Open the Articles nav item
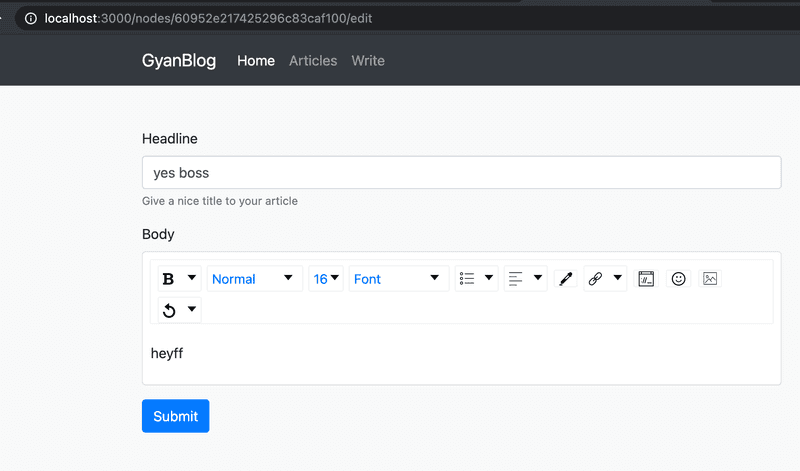 313,61
